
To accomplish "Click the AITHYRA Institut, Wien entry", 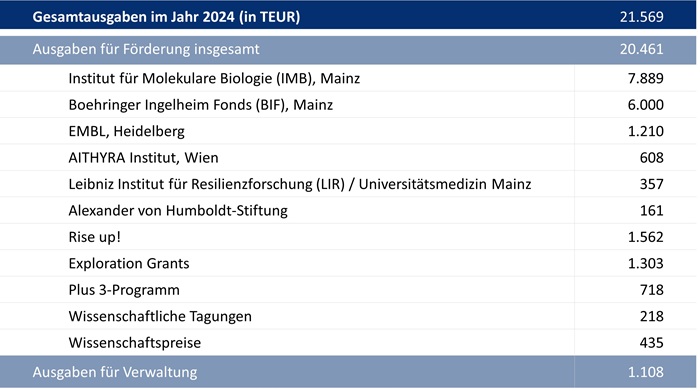I will pyautogui.click(x=143, y=158).
